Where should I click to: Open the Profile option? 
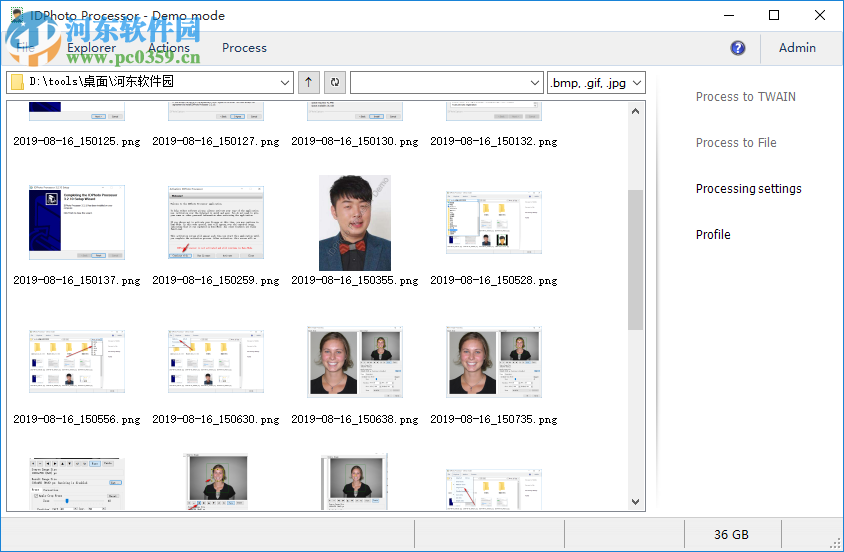pos(713,235)
